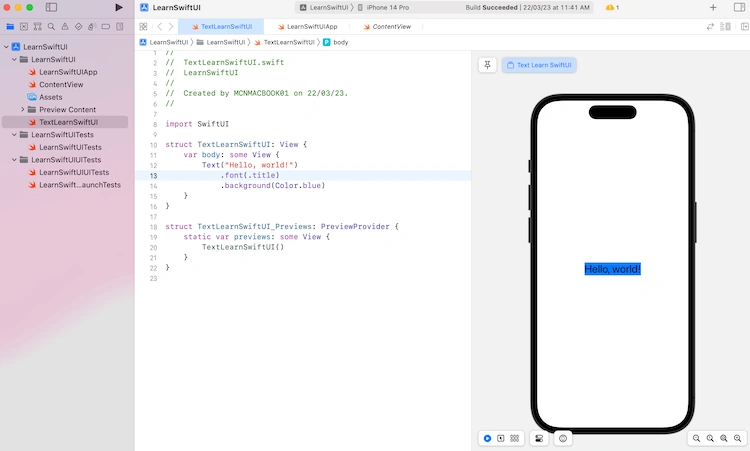Click the import SwiftUI line
The width and height of the screenshot is (750, 451).
[x=197, y=124]
